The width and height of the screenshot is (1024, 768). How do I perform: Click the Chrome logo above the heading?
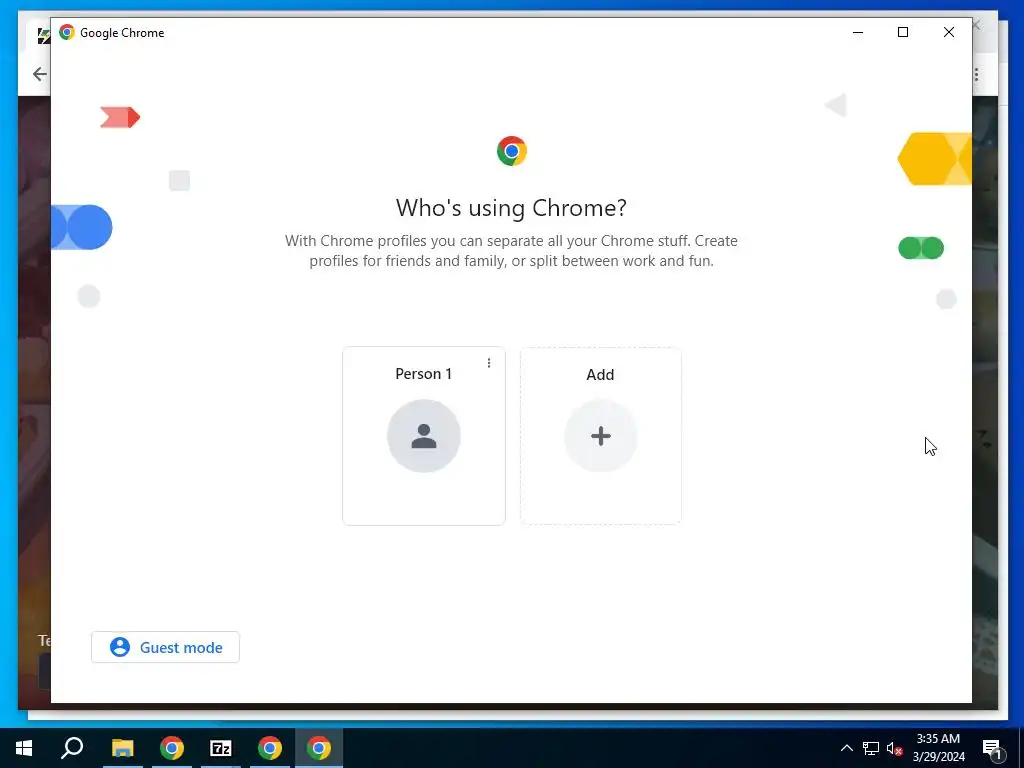(511, 151)
